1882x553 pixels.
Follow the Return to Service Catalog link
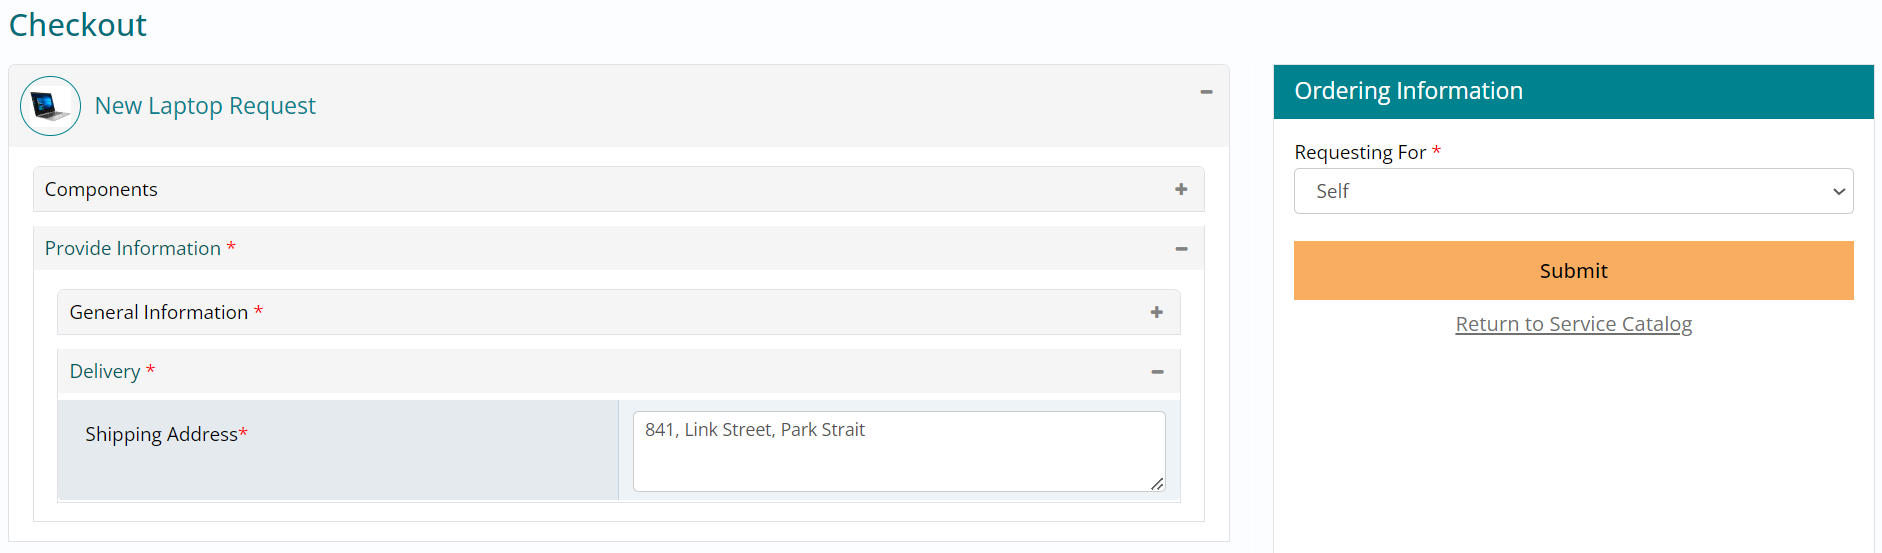[x=1573, y=324]
